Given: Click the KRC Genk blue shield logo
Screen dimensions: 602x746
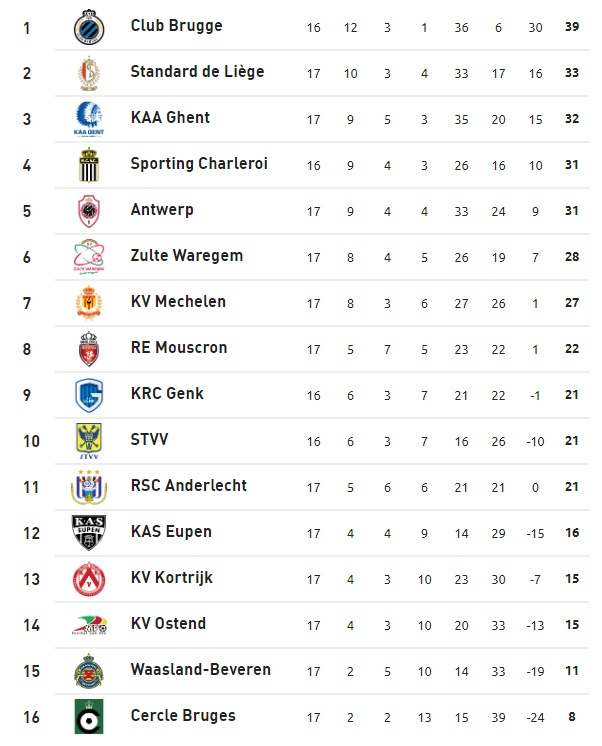Looking at the screenshot, I should [x=89, y=395].
